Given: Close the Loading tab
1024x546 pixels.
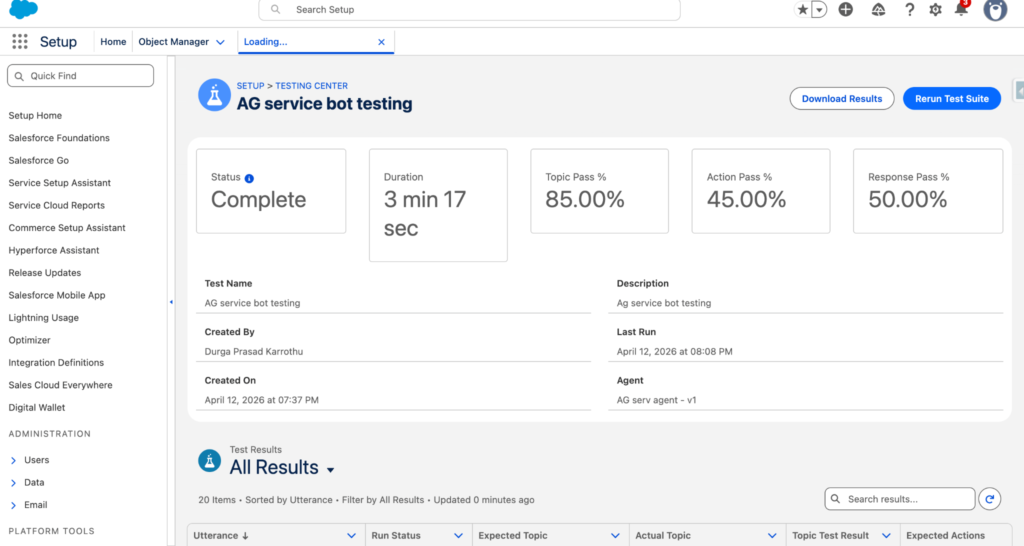Looking at the screenshot, I should pyautogui.click(x=381, y=42).
